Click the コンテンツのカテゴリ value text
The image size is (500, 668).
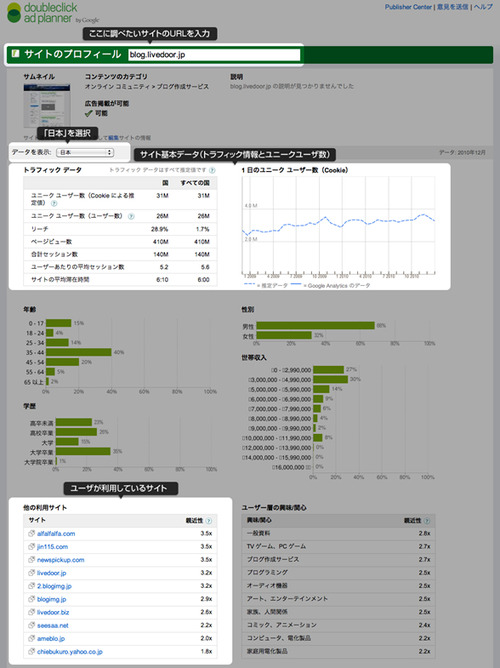(x=147, y=86)
